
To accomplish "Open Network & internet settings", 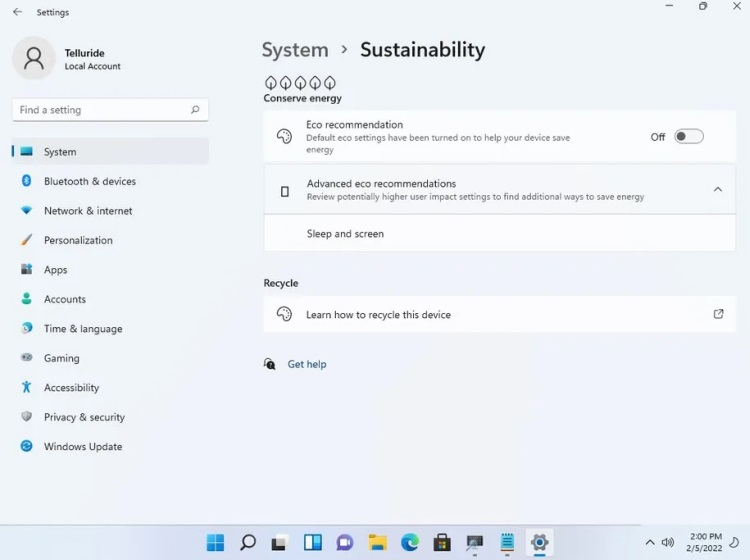I will click(x=88, y=211).
